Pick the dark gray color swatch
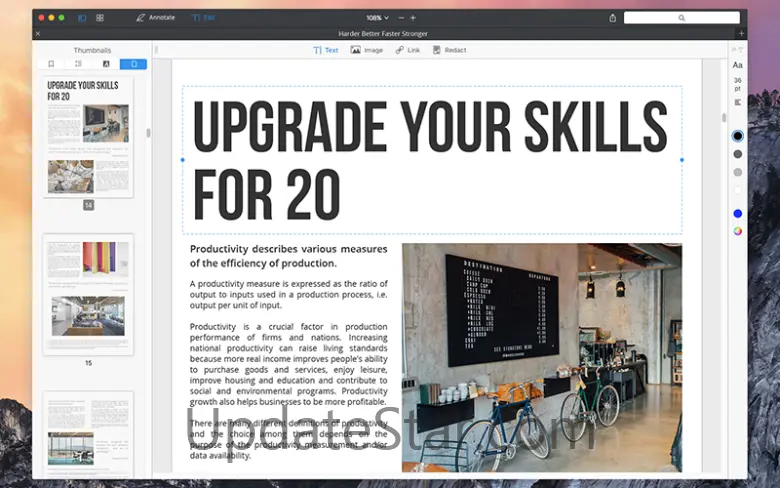 pos(737,154)
